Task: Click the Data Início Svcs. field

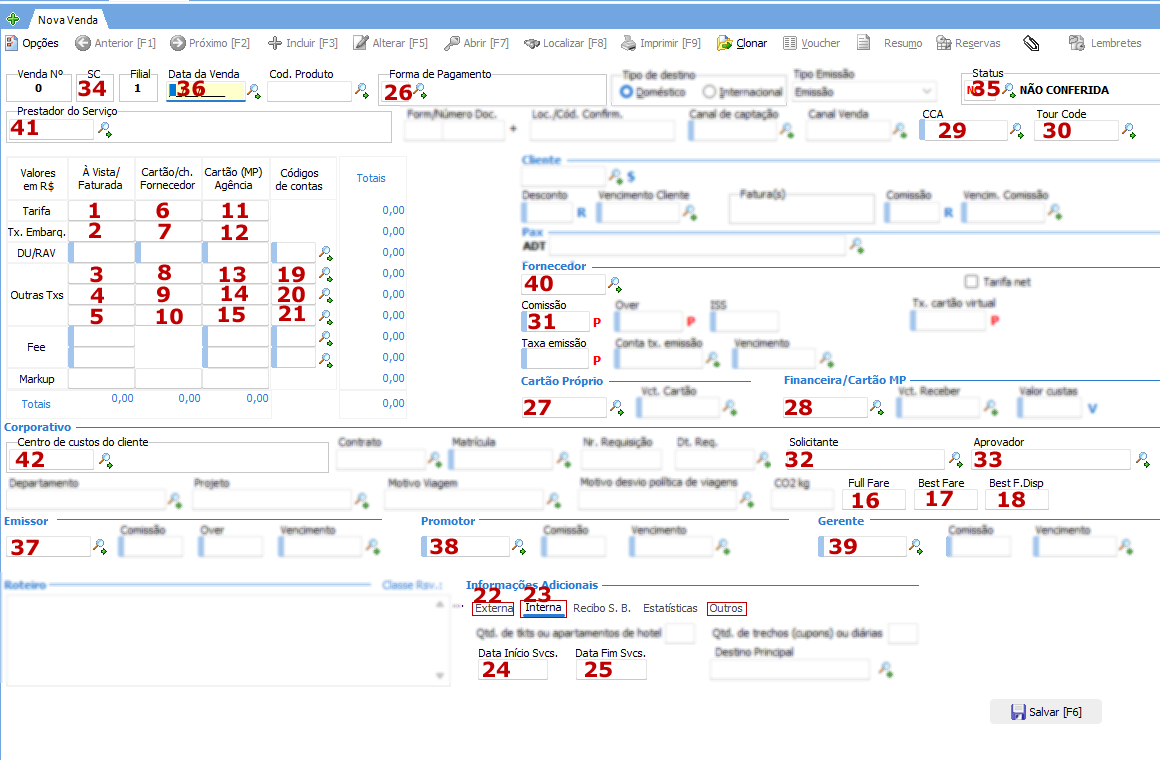Action: (513, 670)
